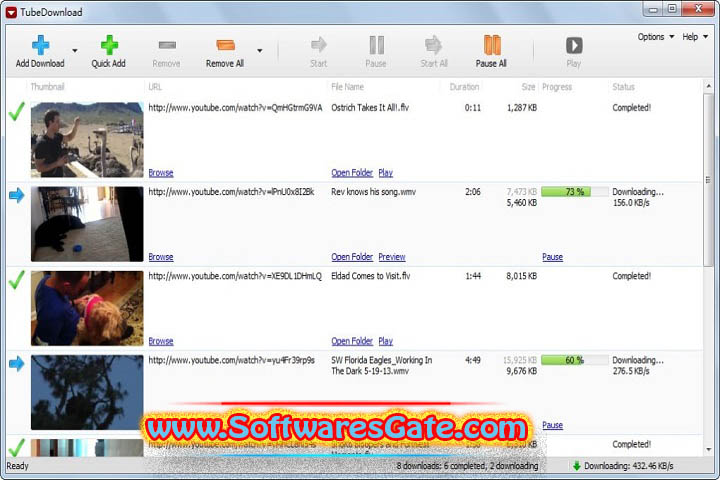
Task: Click the eagle tree silhouette thumbnail
Action: (87, 392)
